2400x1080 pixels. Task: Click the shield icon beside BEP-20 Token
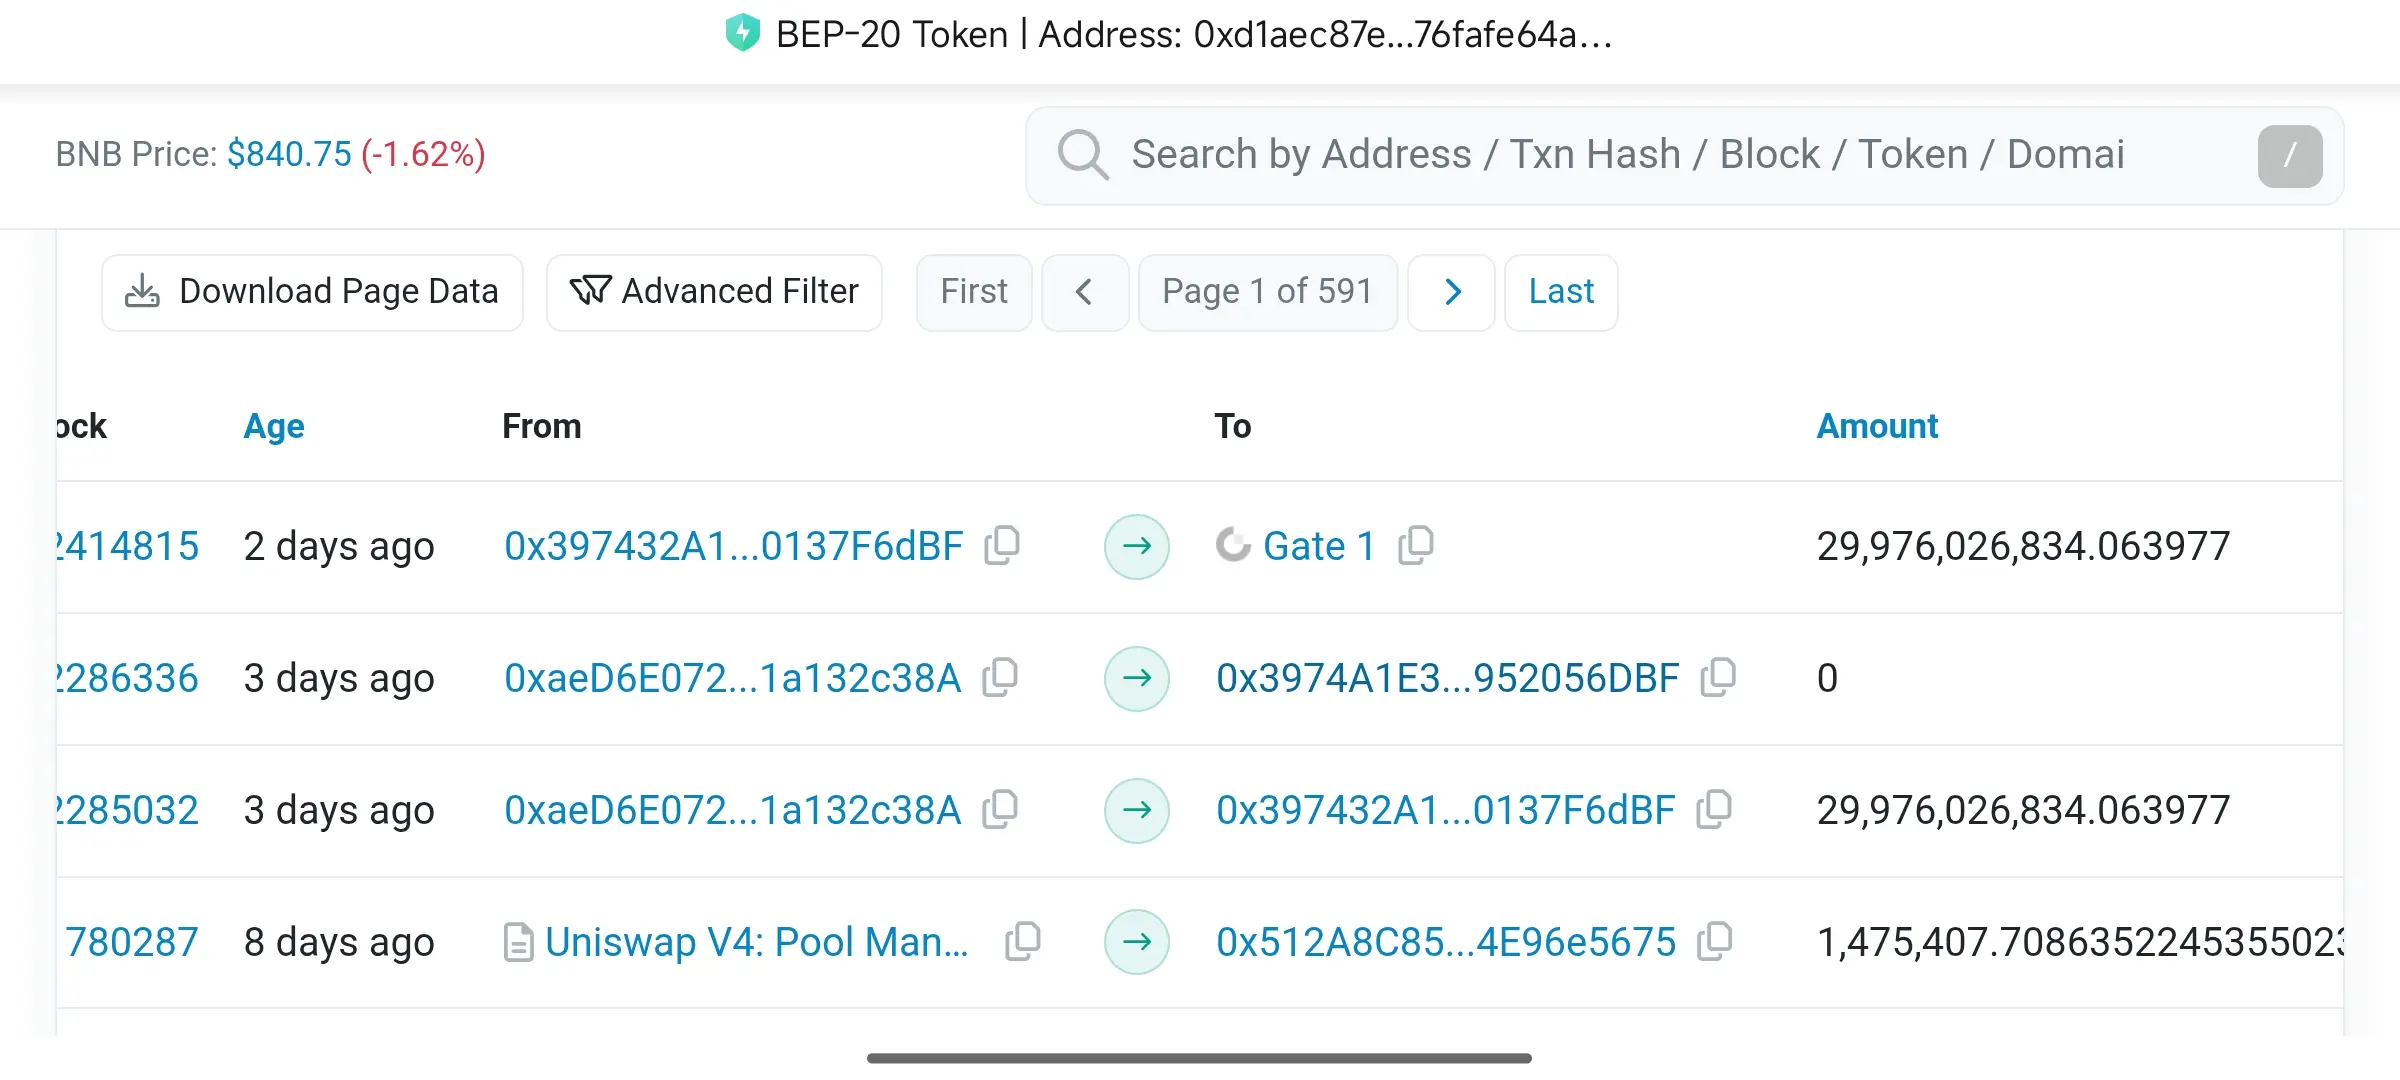[742, 33]
